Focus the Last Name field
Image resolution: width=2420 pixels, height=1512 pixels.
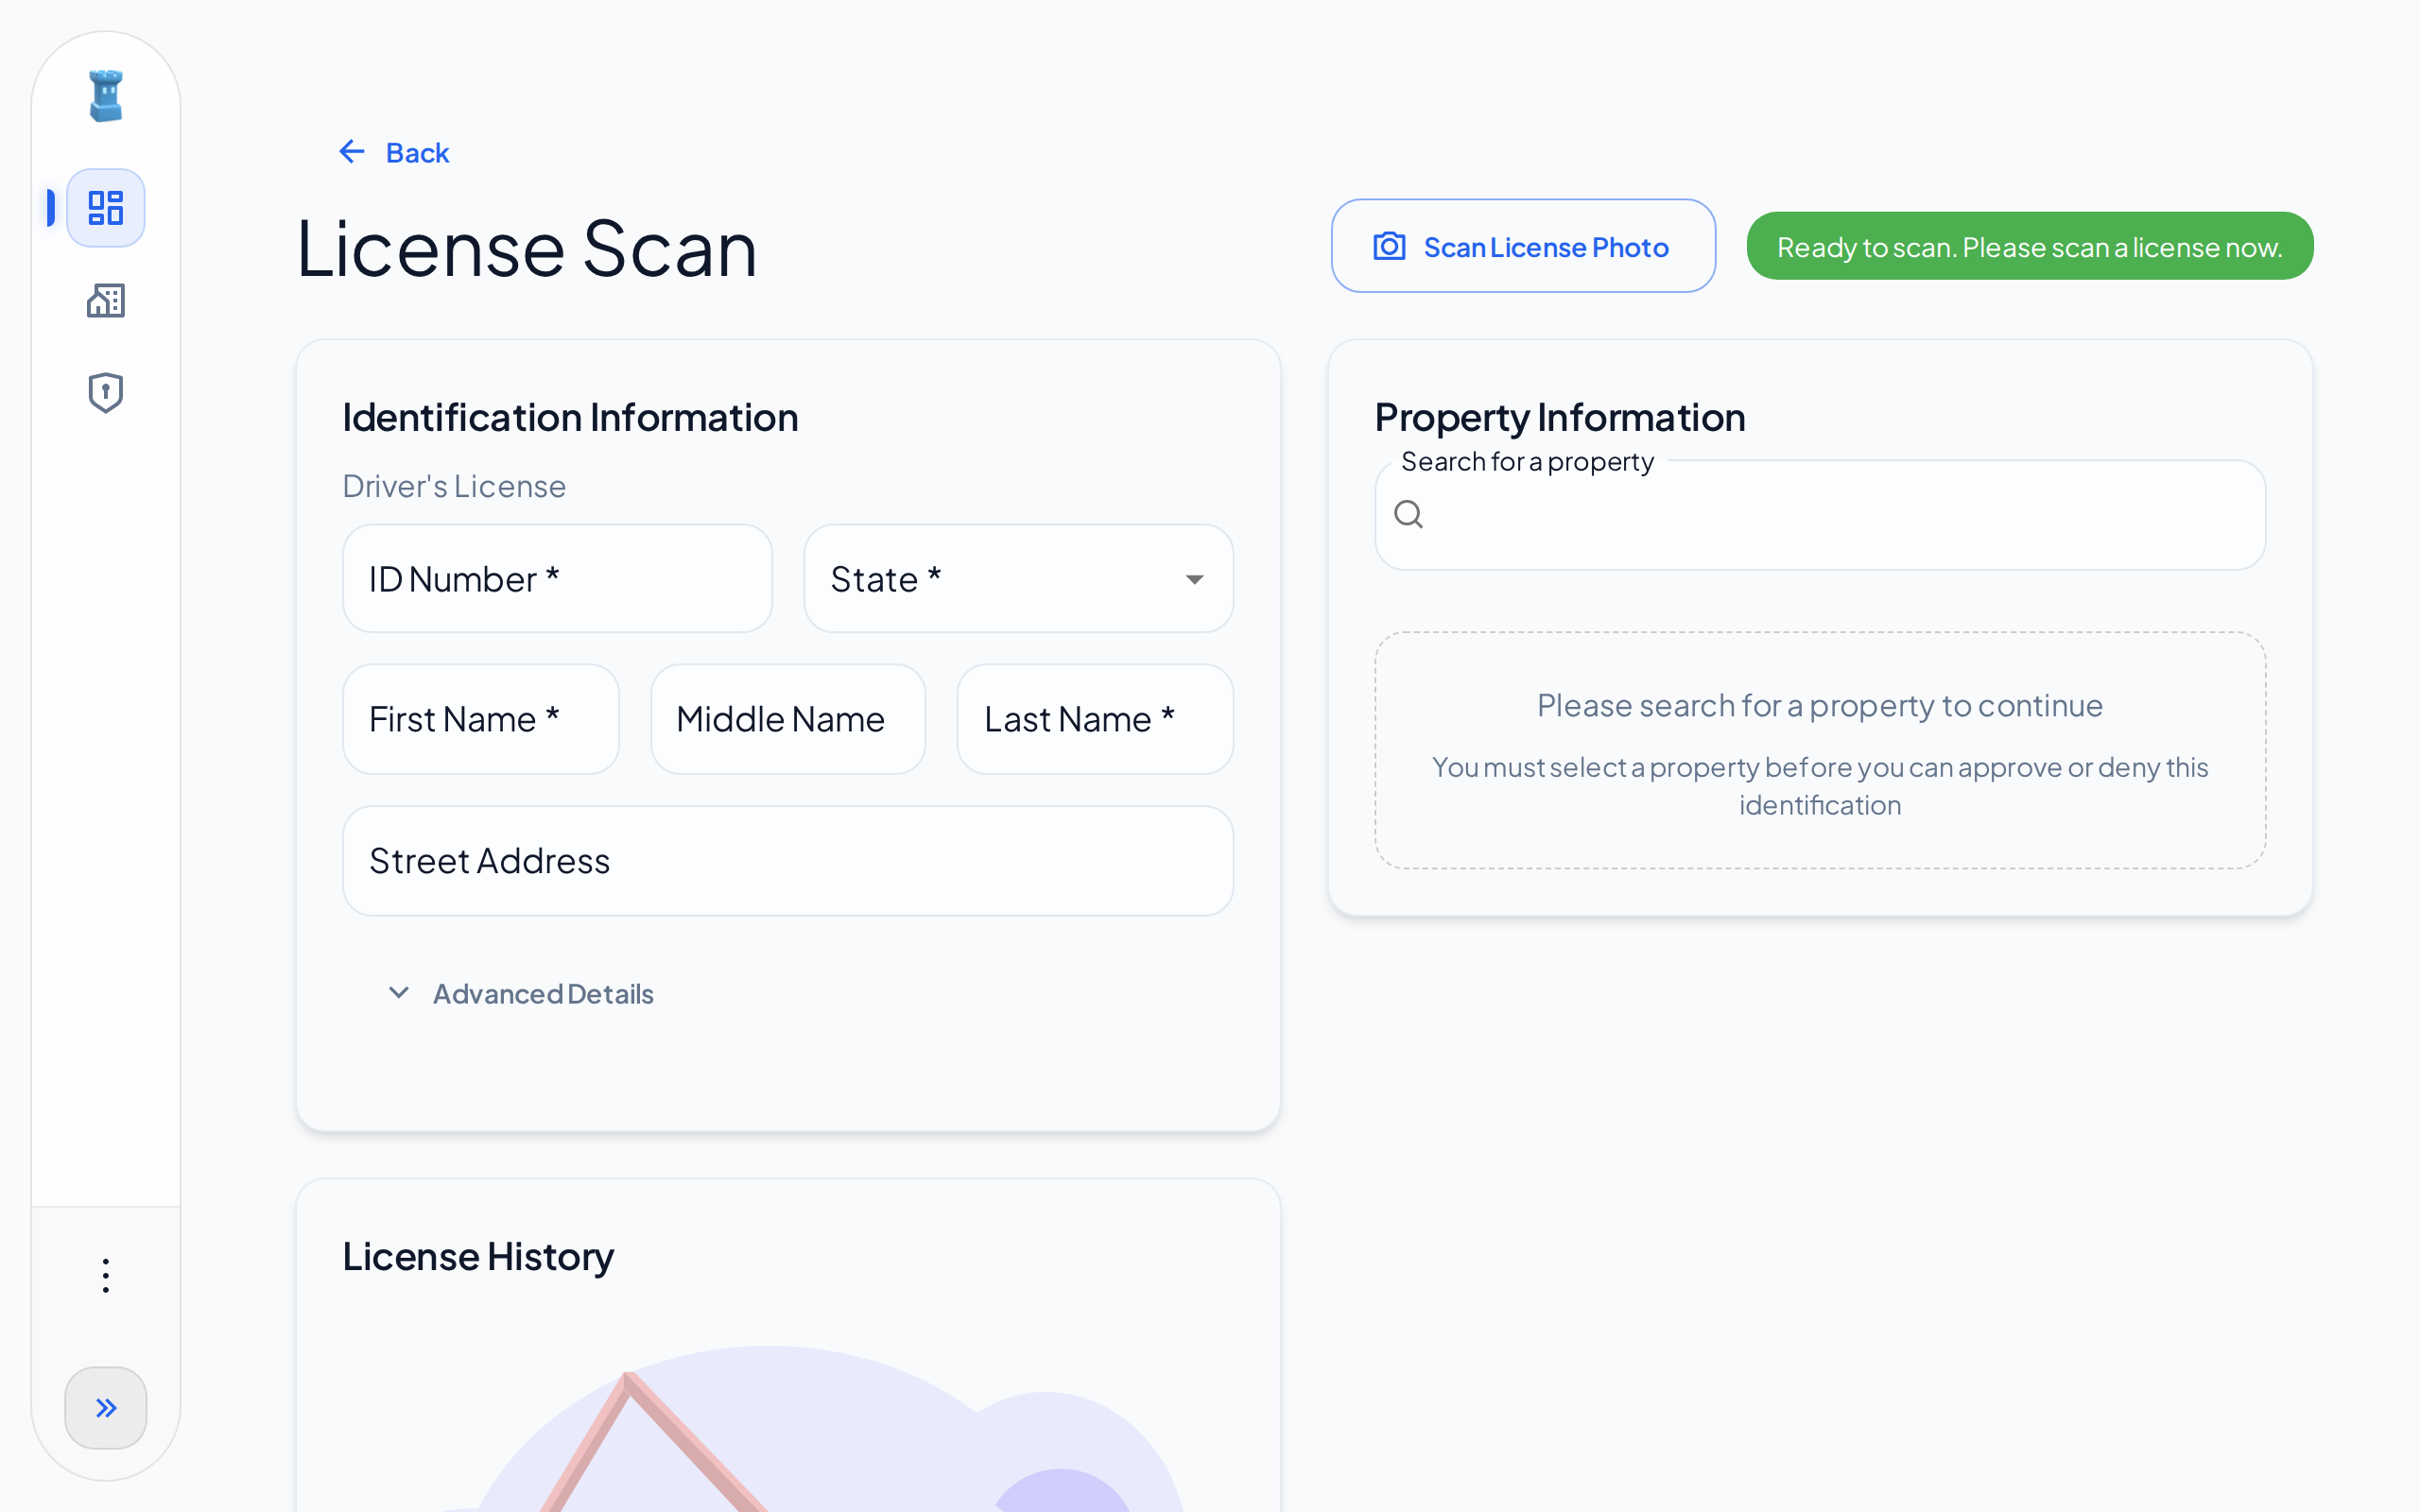coord(1095,719)
